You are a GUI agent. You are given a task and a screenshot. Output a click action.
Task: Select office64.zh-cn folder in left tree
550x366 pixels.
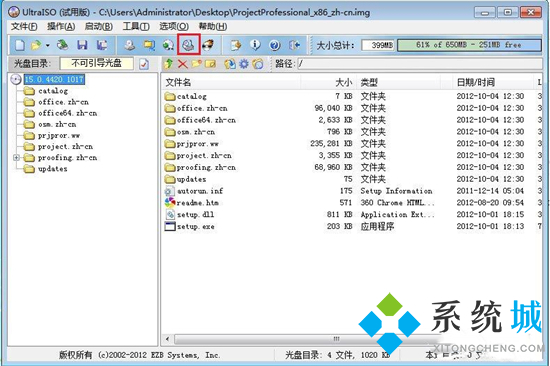[x=67, y=113]
